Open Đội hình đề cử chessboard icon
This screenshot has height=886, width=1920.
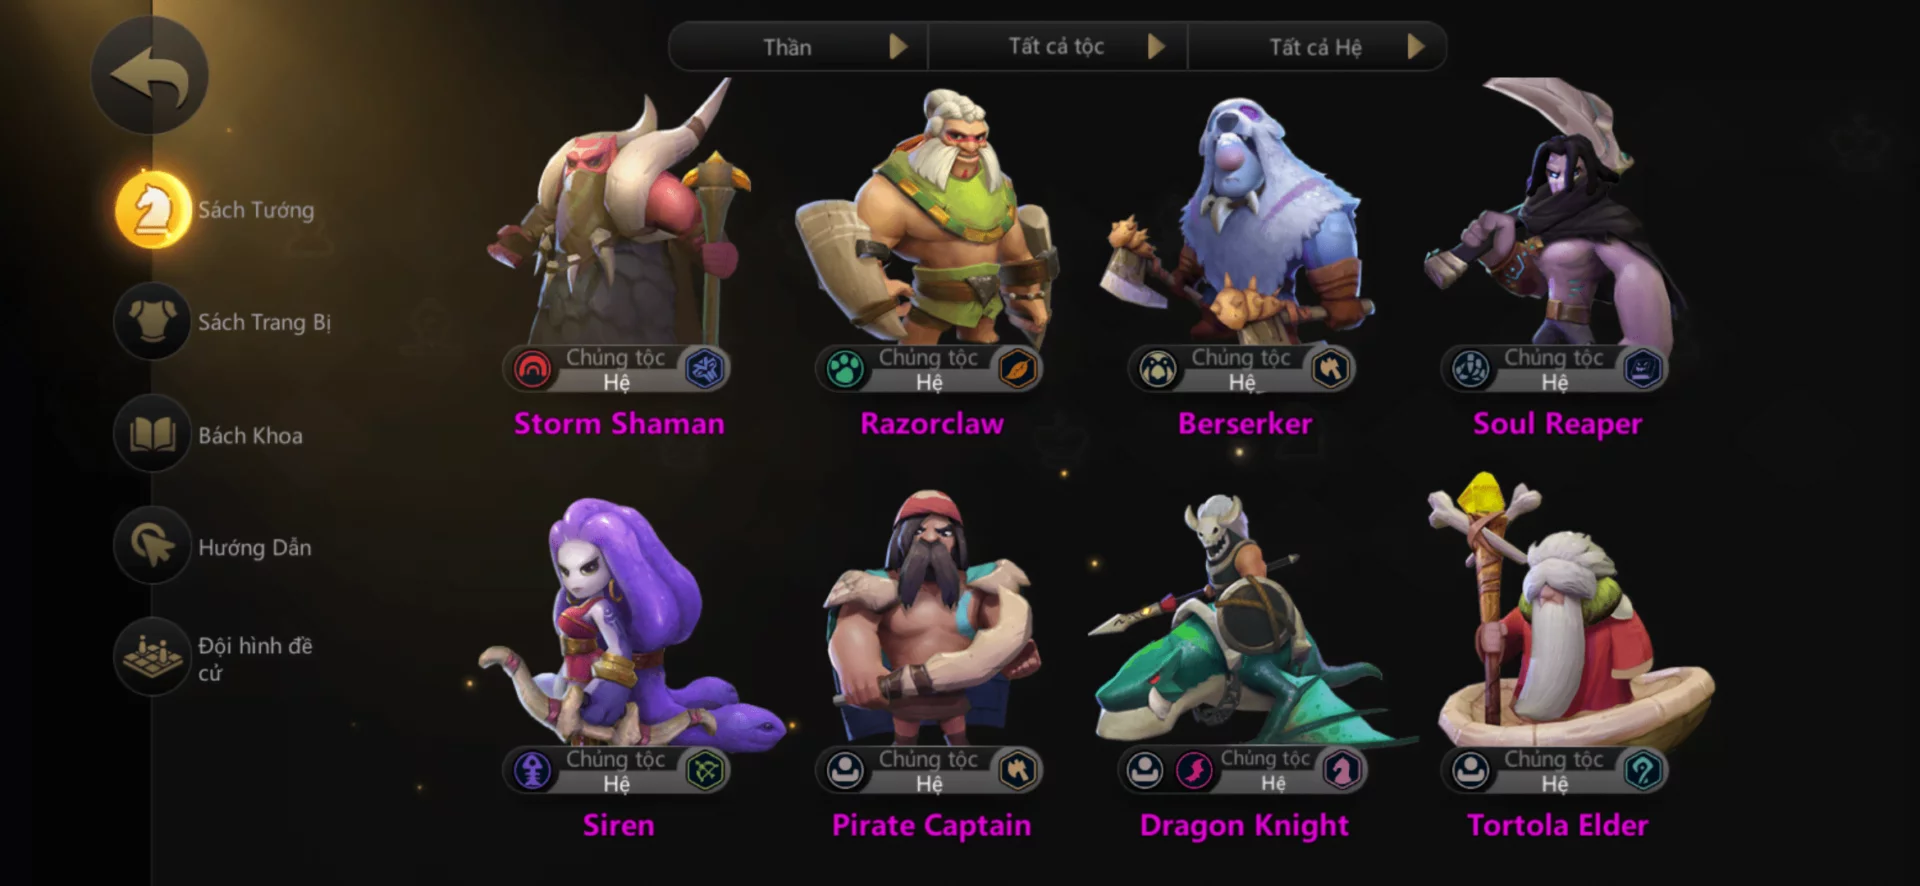pyautogui.click(x=152, y=658)
